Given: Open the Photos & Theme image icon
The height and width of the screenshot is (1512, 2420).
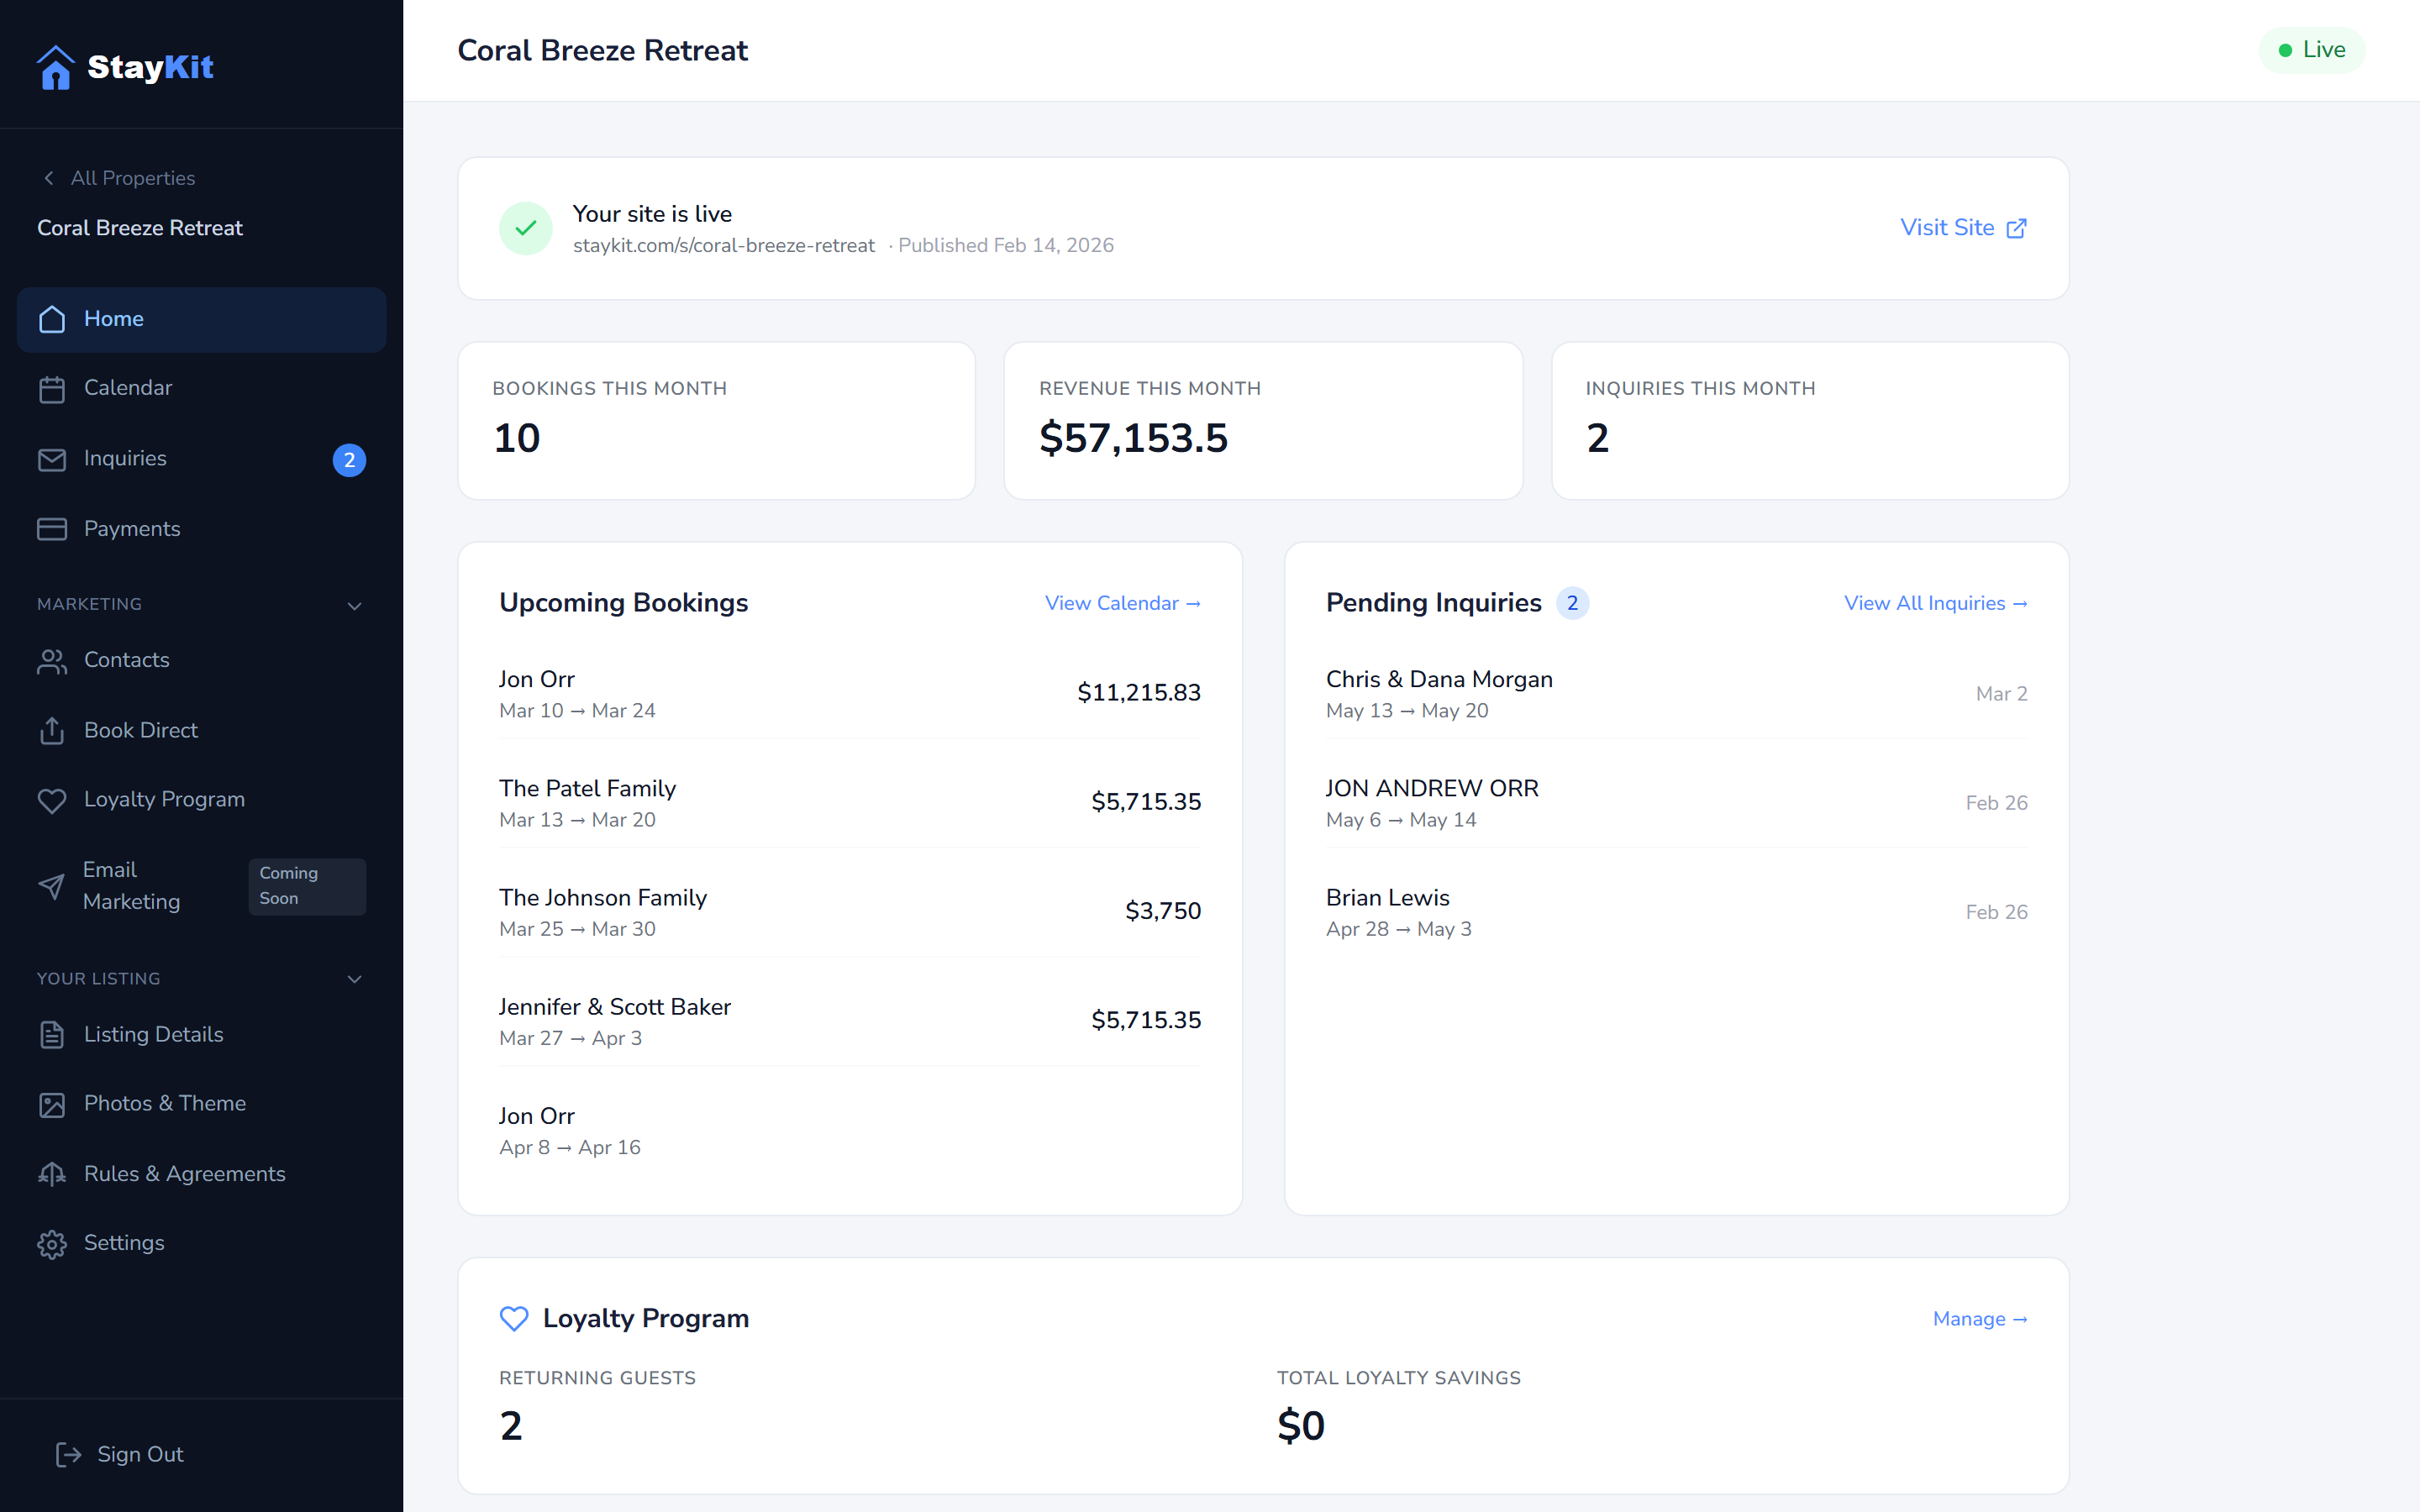Looking at the screenshot, I should coord(52,1104).
